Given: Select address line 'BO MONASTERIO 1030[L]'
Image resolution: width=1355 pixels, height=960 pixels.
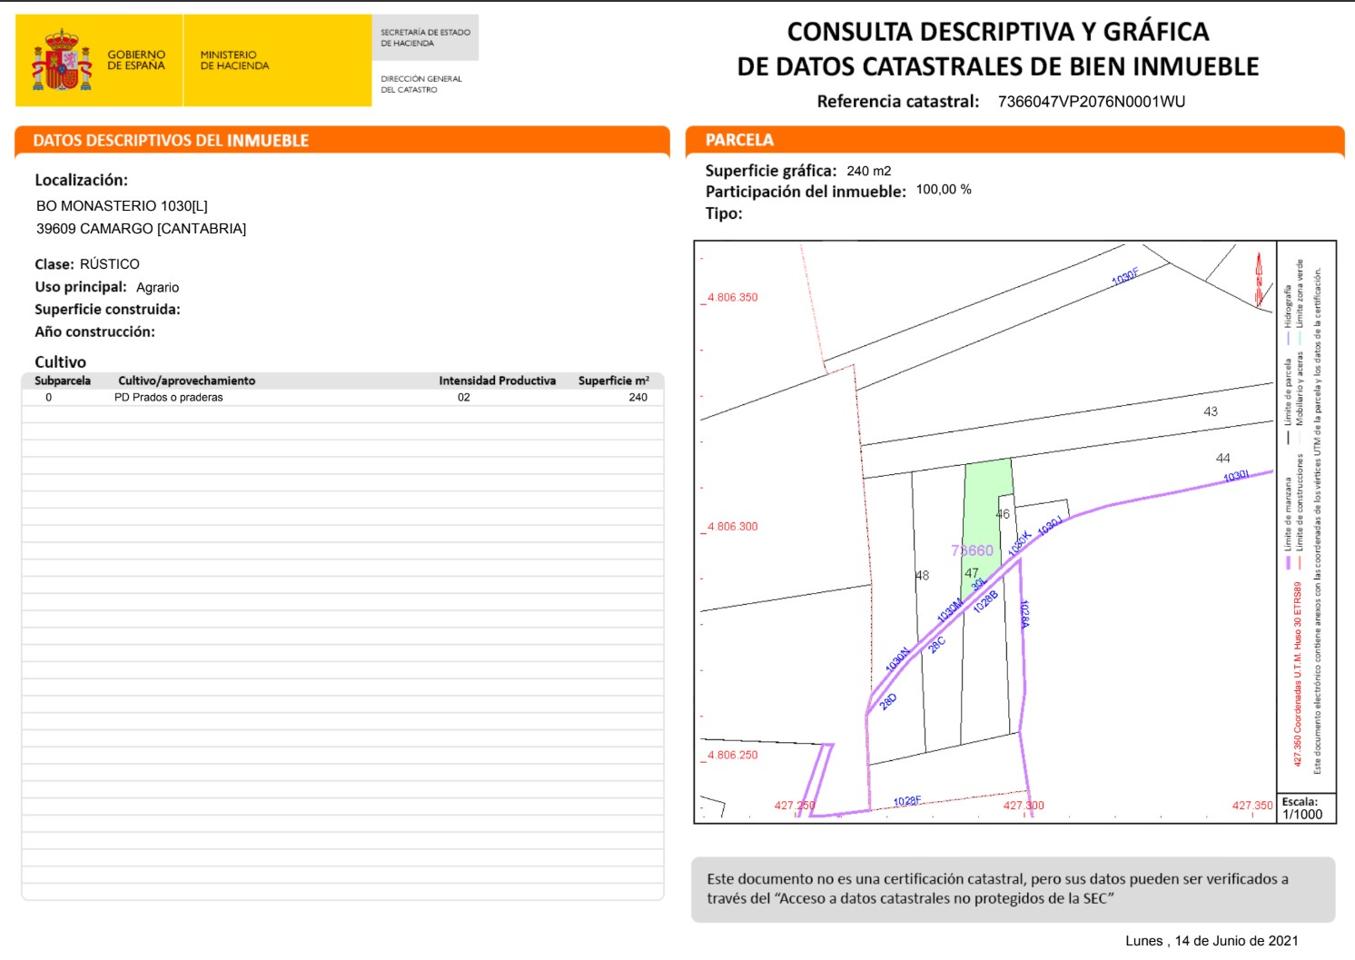Looking at the screenshot, I should coord(122,205).
